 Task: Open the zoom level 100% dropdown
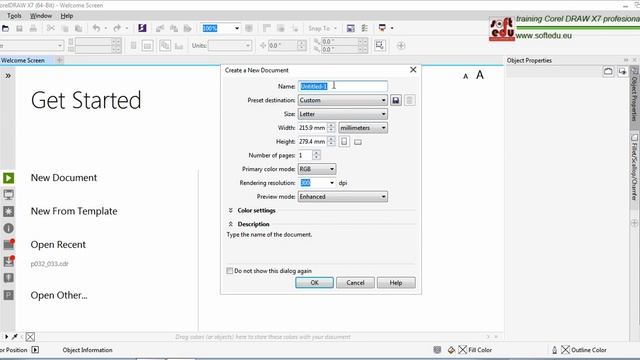[x=237, y=28]
